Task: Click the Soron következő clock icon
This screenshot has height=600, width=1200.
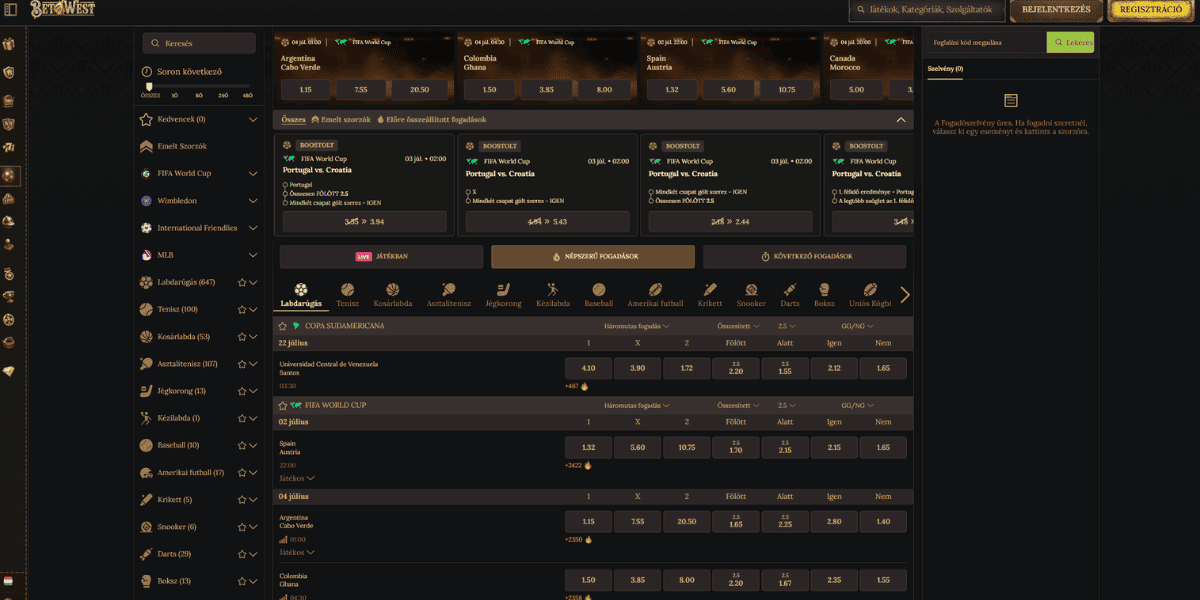Action: pos(148,72)
